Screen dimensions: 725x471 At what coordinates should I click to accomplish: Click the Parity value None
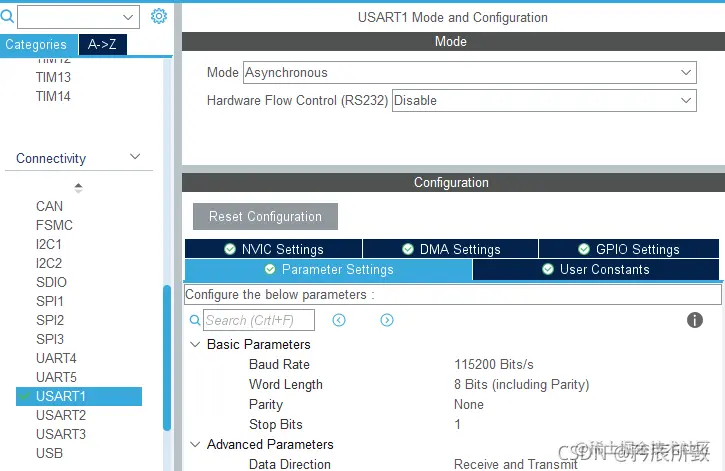point(468,404)
